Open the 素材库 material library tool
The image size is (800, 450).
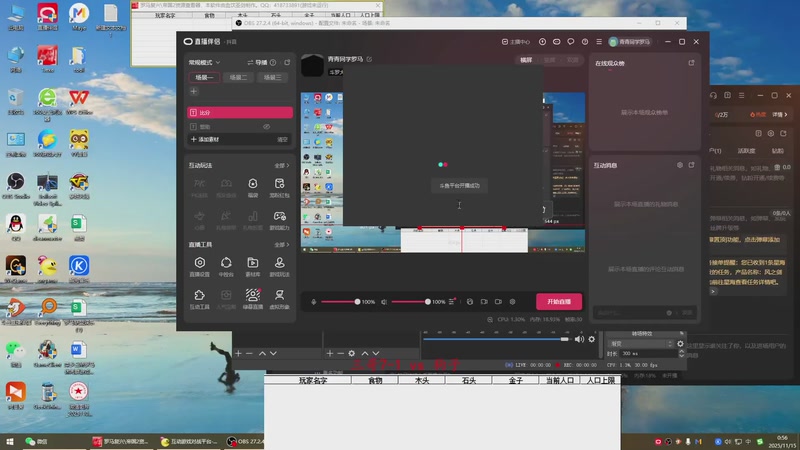[x=253, y=266]
